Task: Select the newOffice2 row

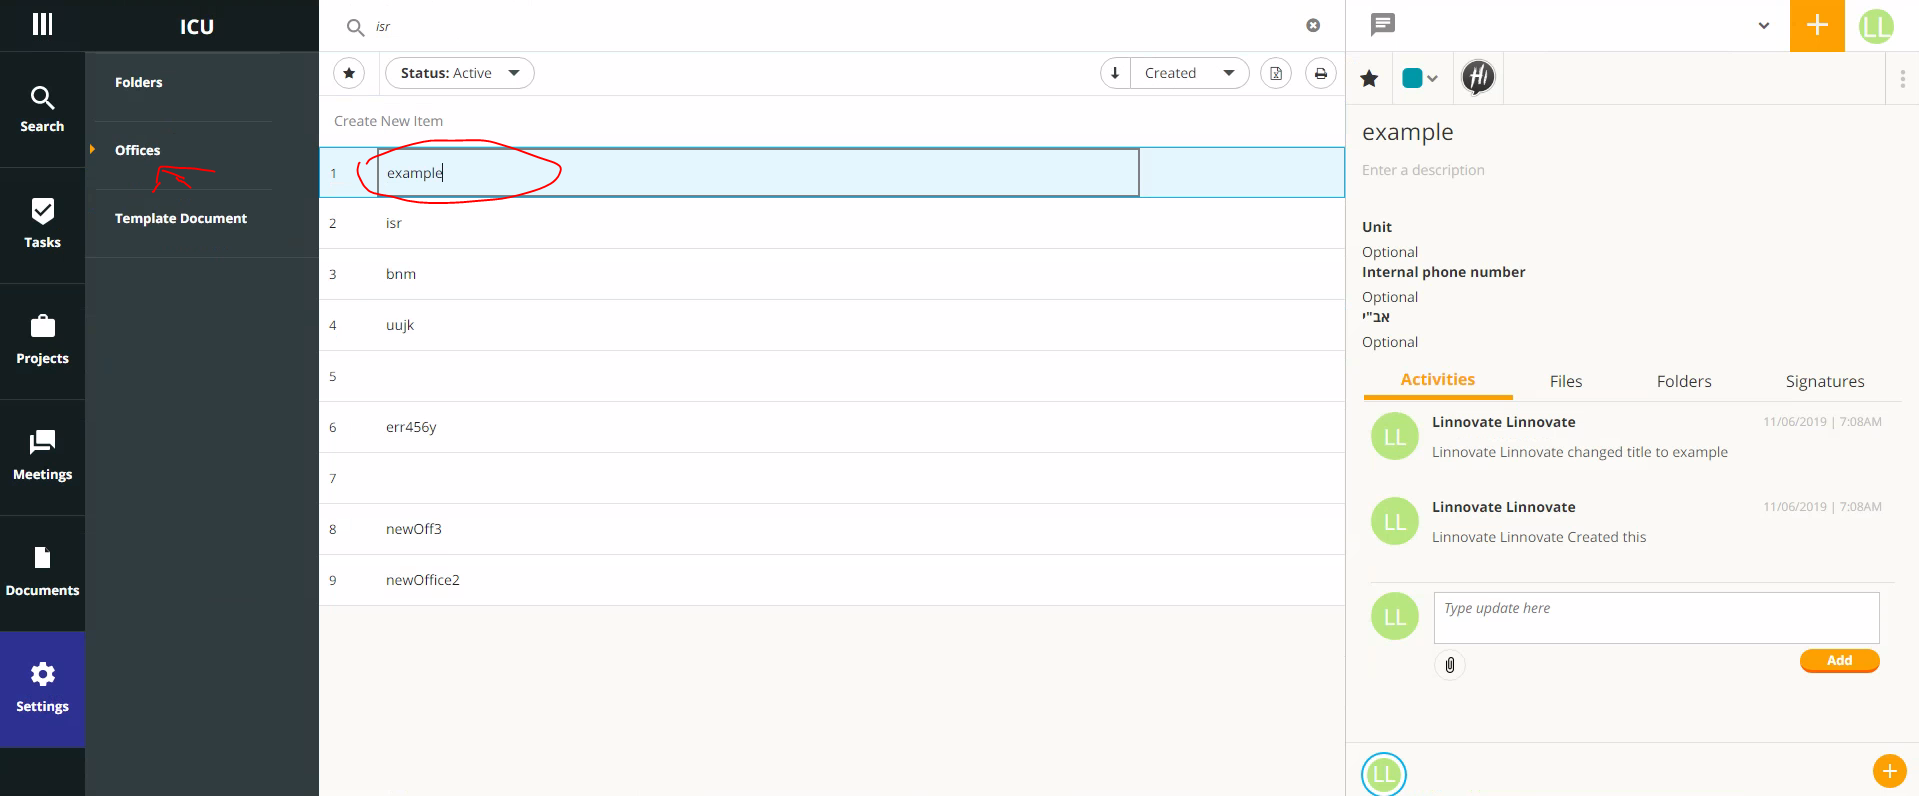Action: tap(832, 580)
